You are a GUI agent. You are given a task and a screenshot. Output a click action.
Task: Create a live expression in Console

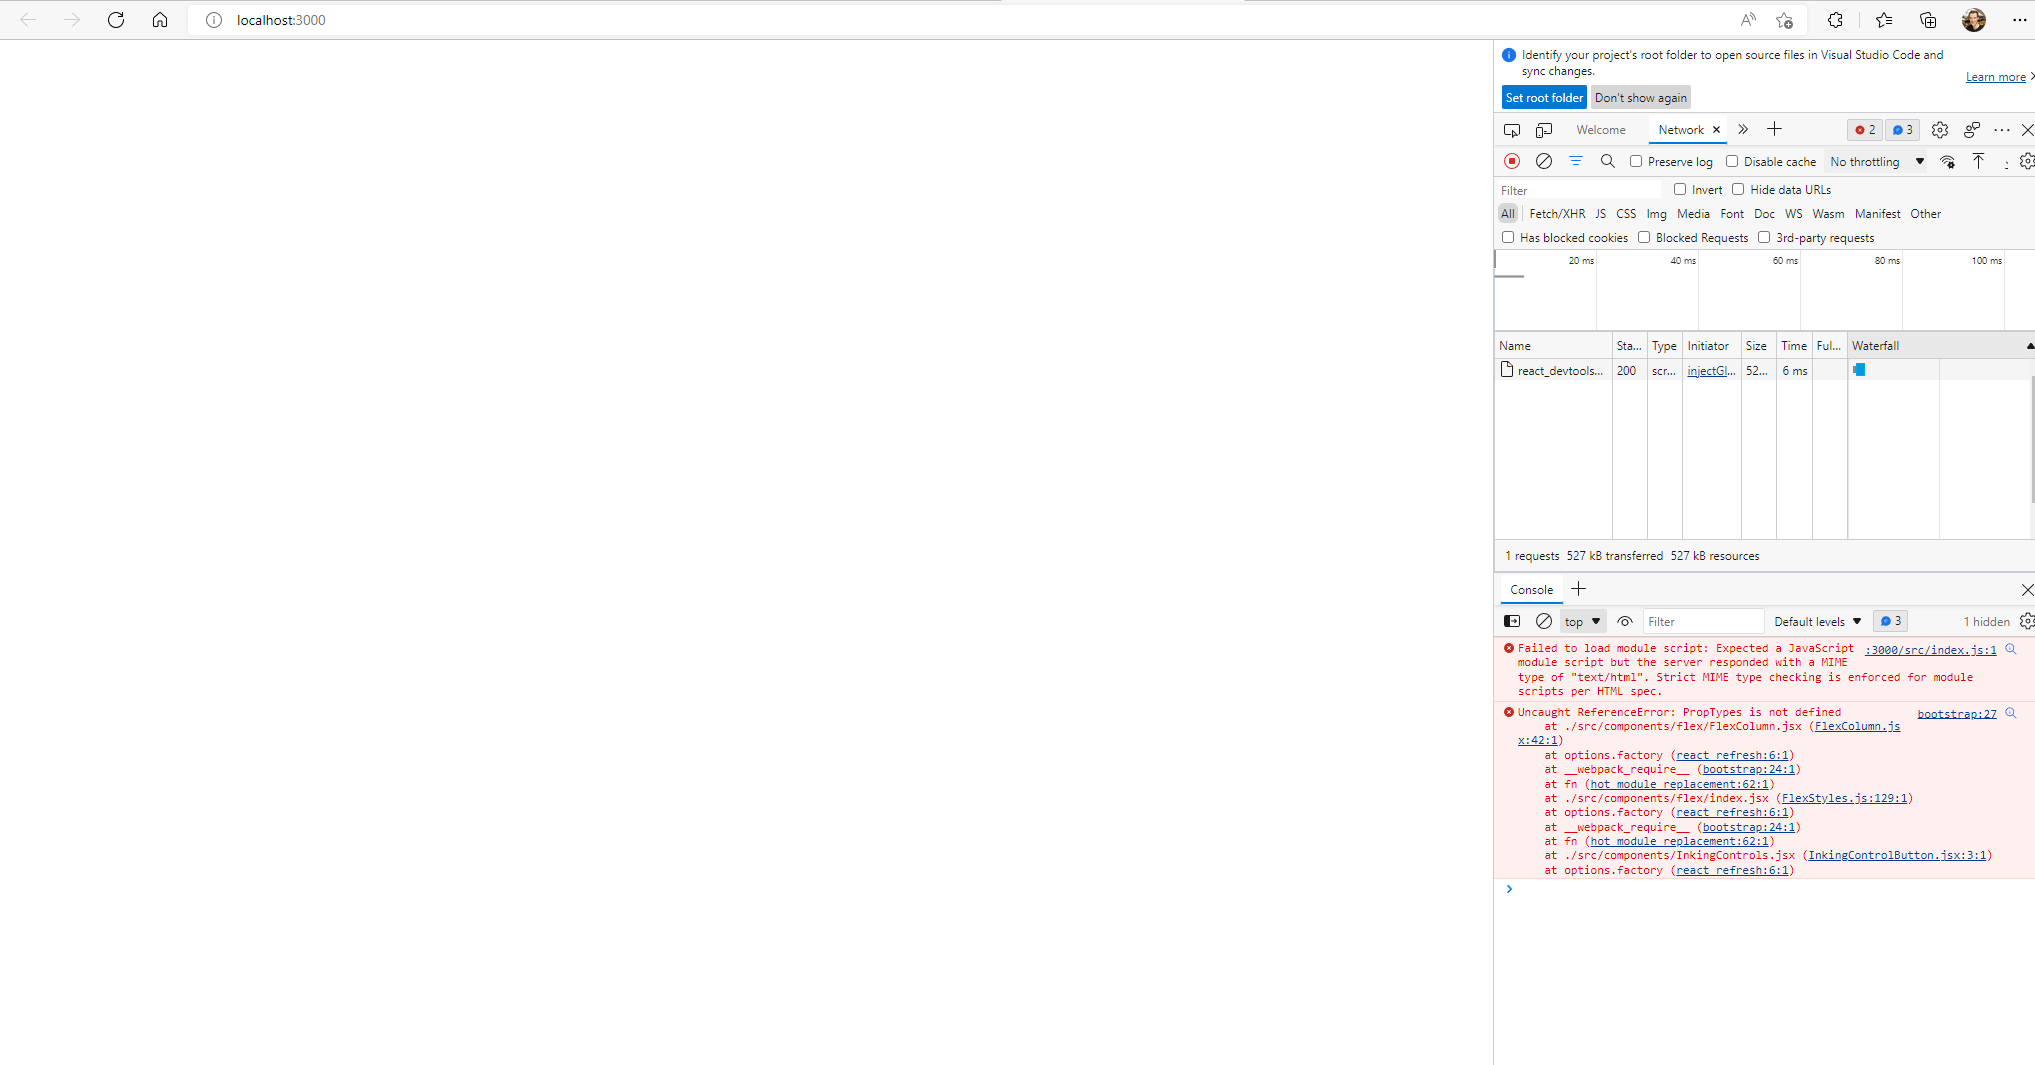click(x=1623, y=621)
